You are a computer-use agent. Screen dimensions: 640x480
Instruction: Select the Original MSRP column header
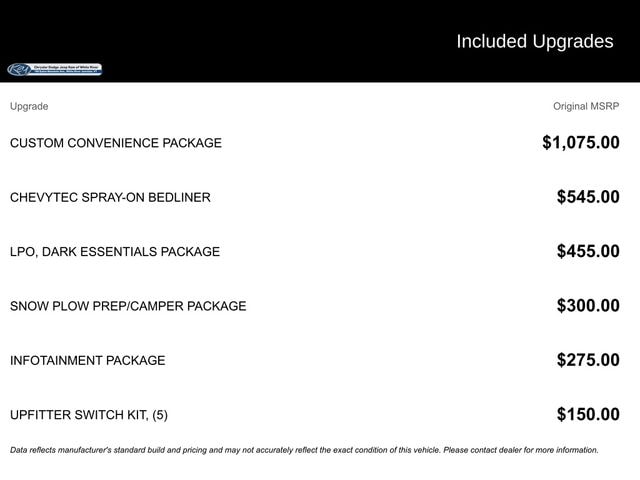(x=586, y=106)
